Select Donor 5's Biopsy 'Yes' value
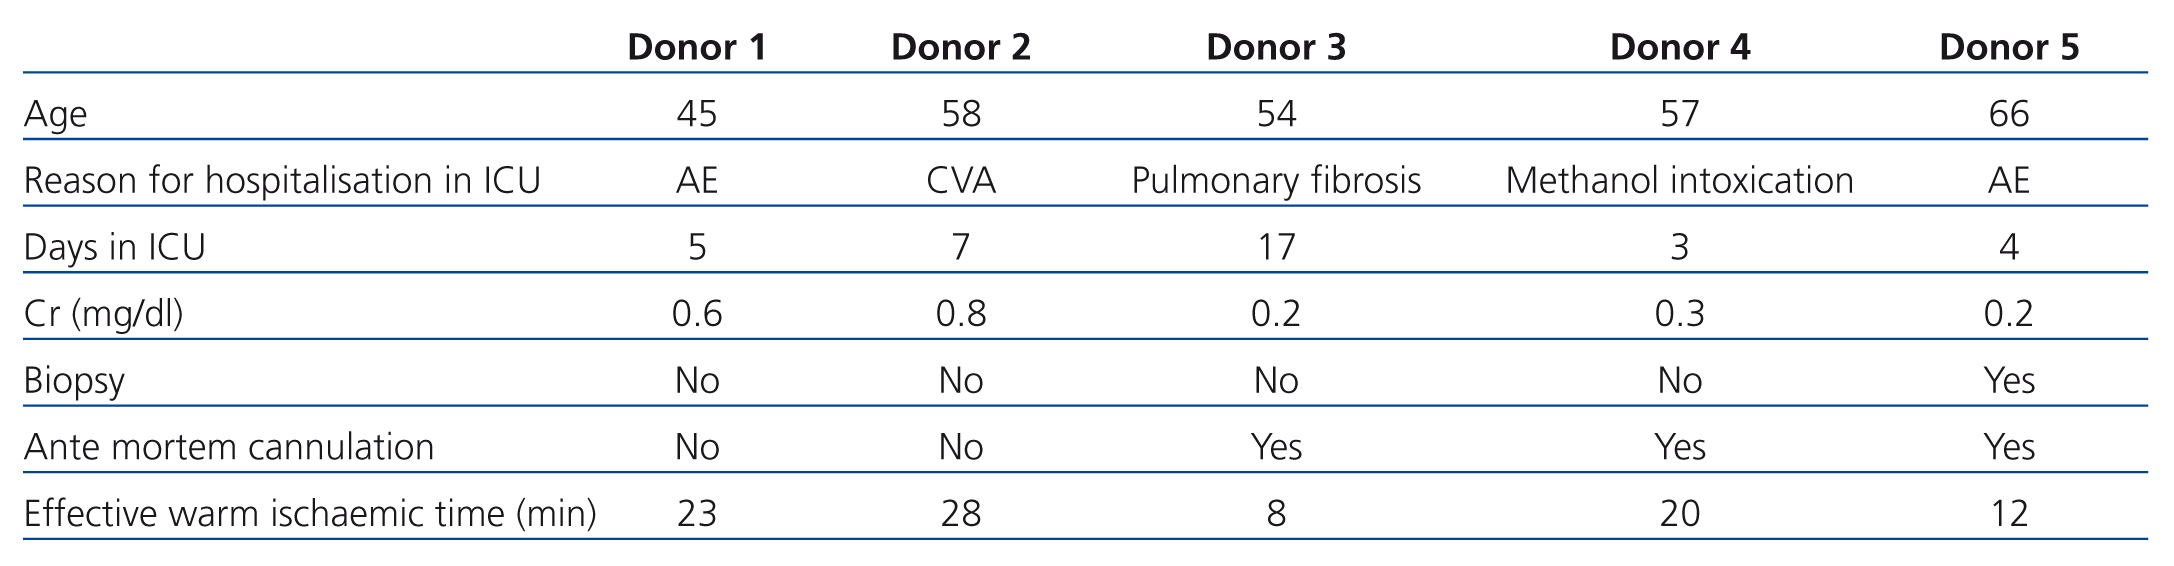 click(2008, 381)
